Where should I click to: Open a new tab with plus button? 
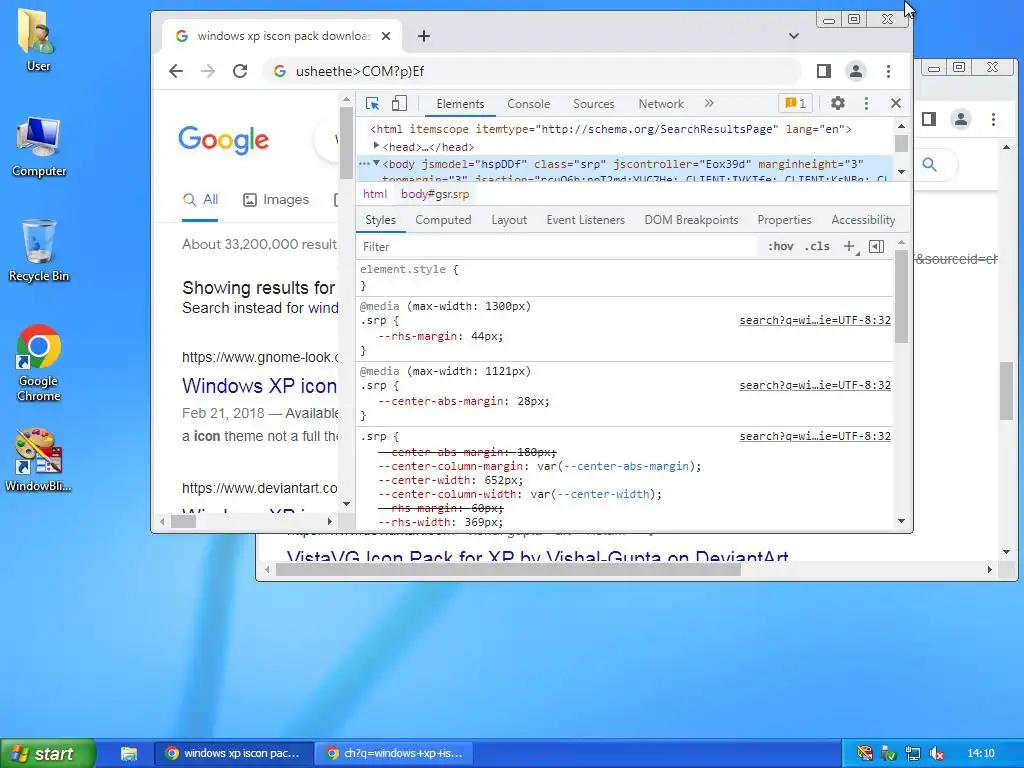(424, 36)
